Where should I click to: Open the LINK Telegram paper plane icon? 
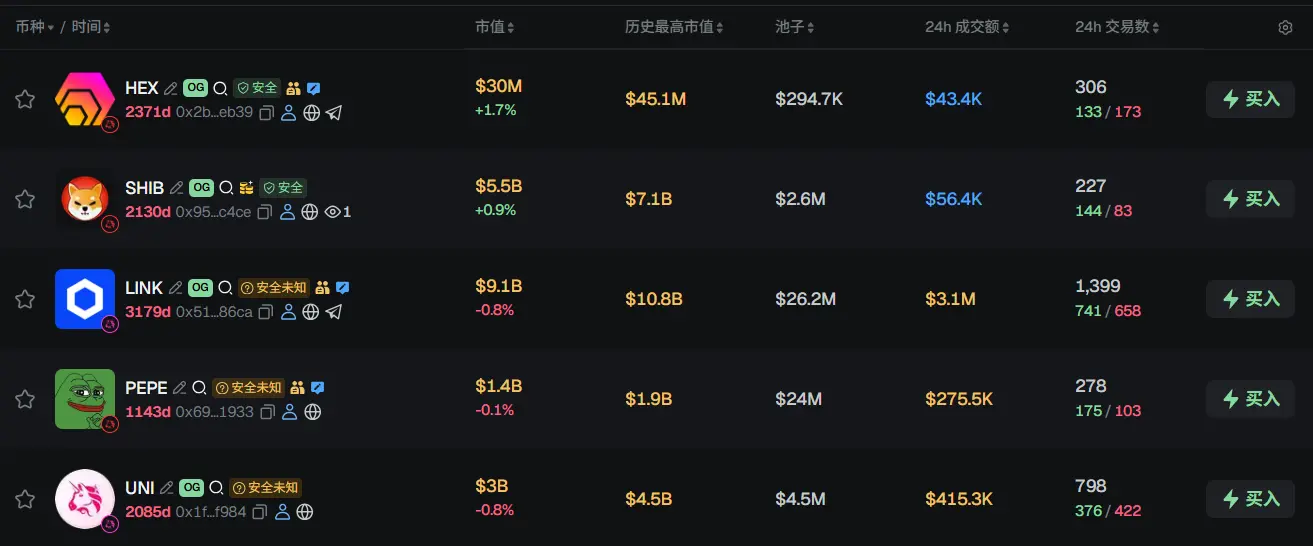point(334,312)
